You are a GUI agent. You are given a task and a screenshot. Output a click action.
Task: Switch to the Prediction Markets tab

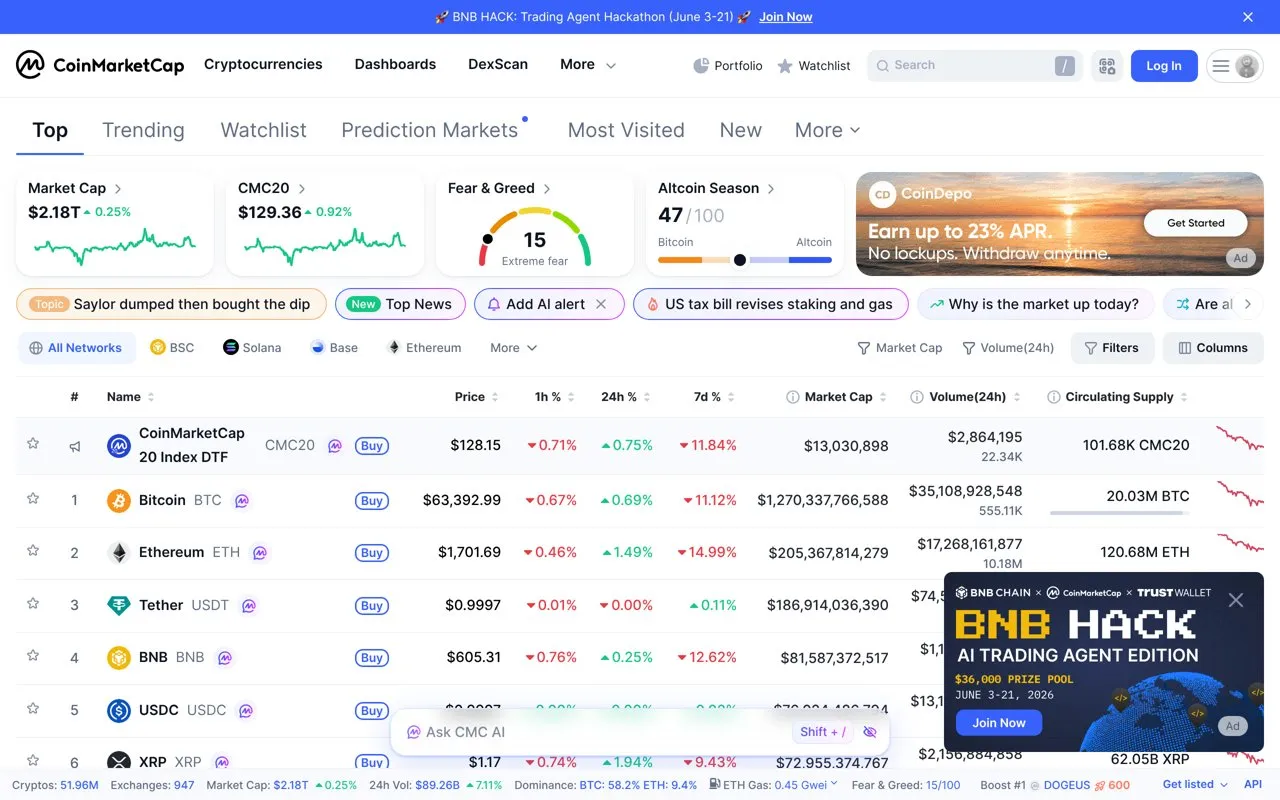[x=430, y=130]
